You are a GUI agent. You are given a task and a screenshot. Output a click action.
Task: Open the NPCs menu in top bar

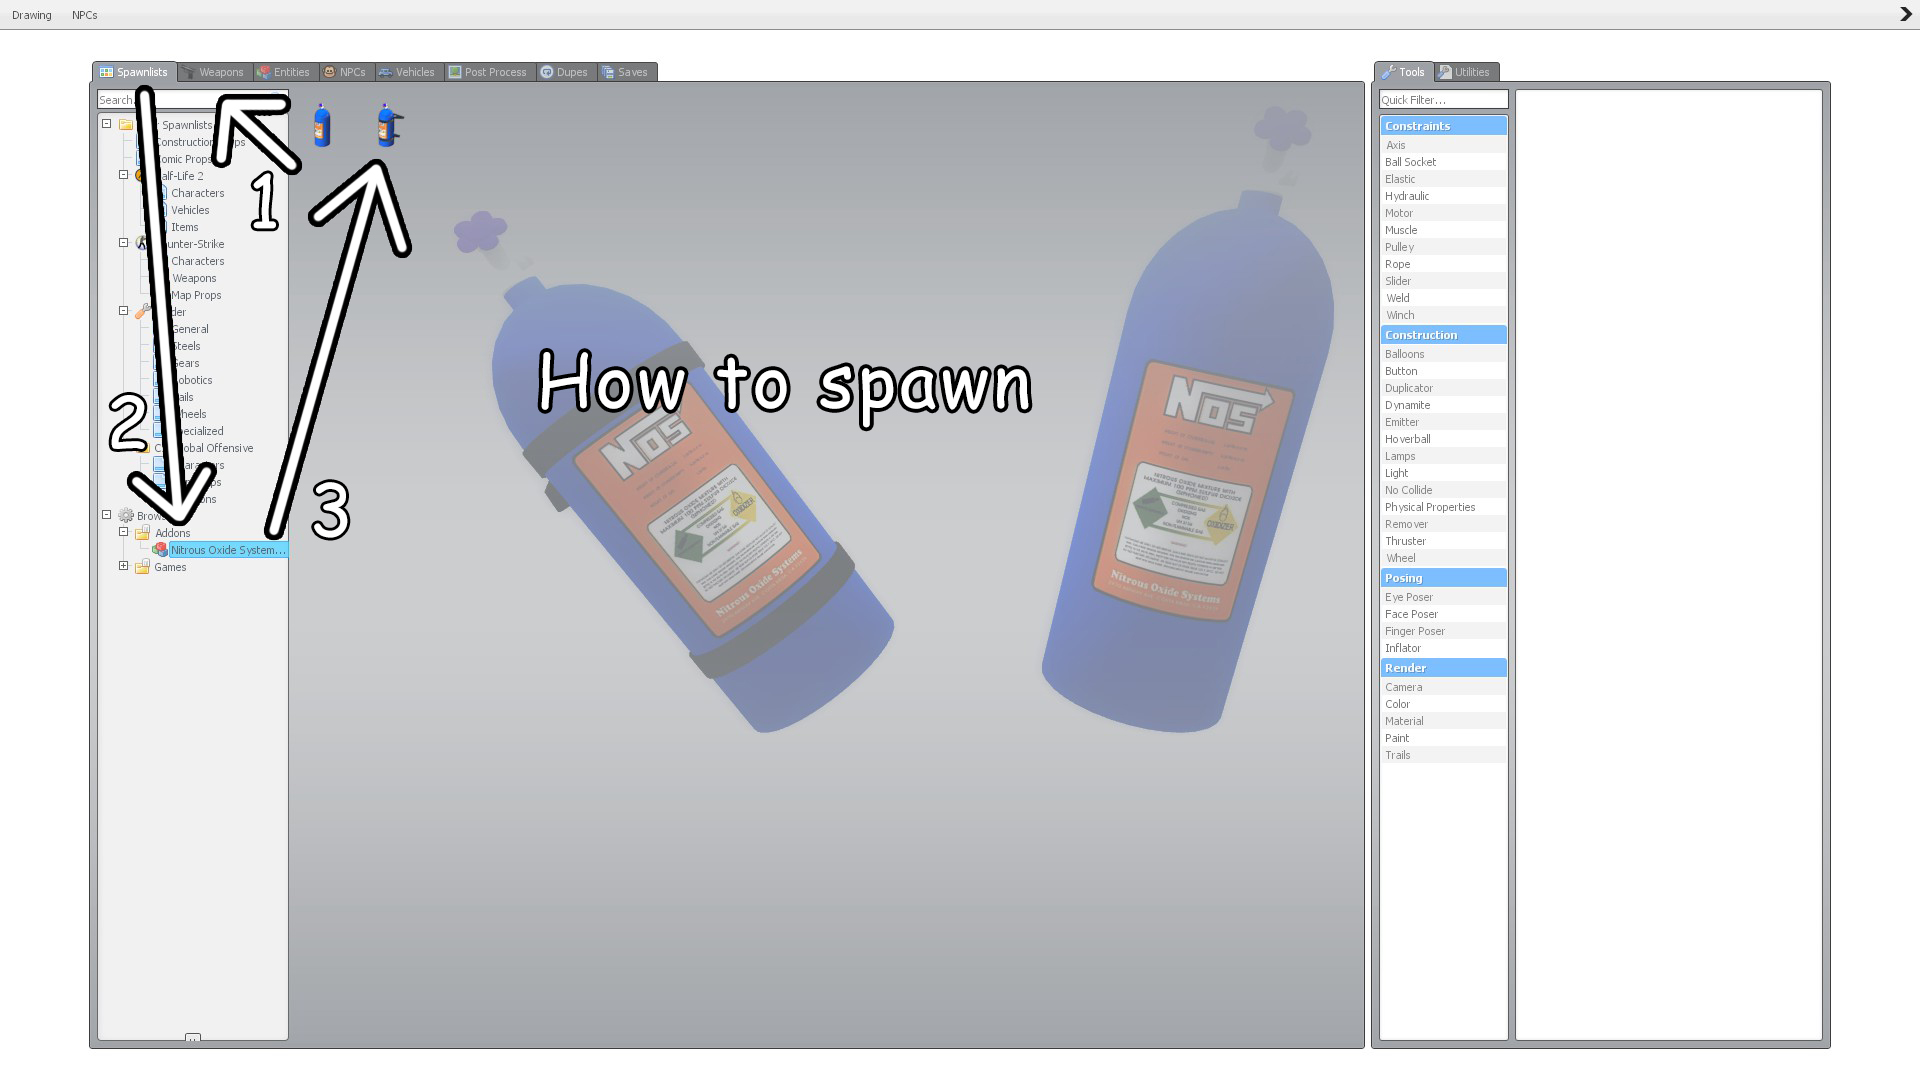click(85, 15)
